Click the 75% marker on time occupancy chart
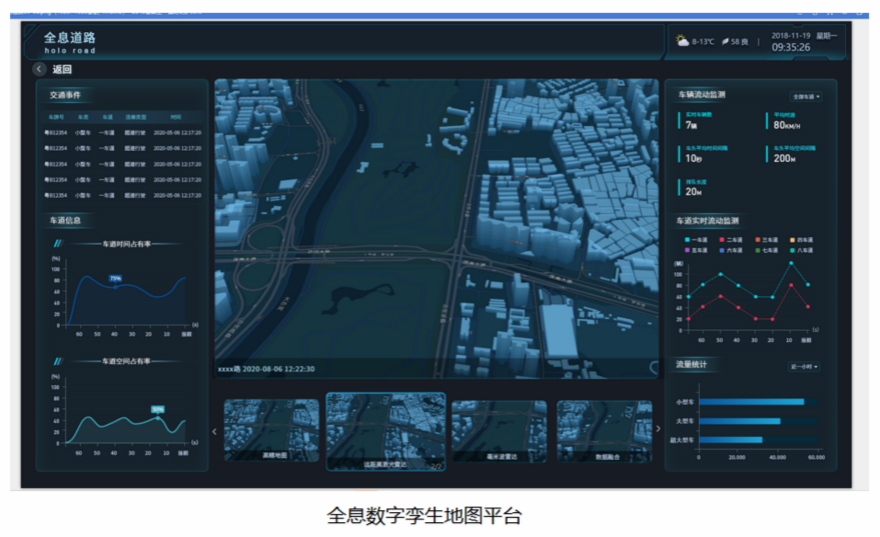Screen dimensions: 880x537 pyautogui.click(x=115, y=279)
